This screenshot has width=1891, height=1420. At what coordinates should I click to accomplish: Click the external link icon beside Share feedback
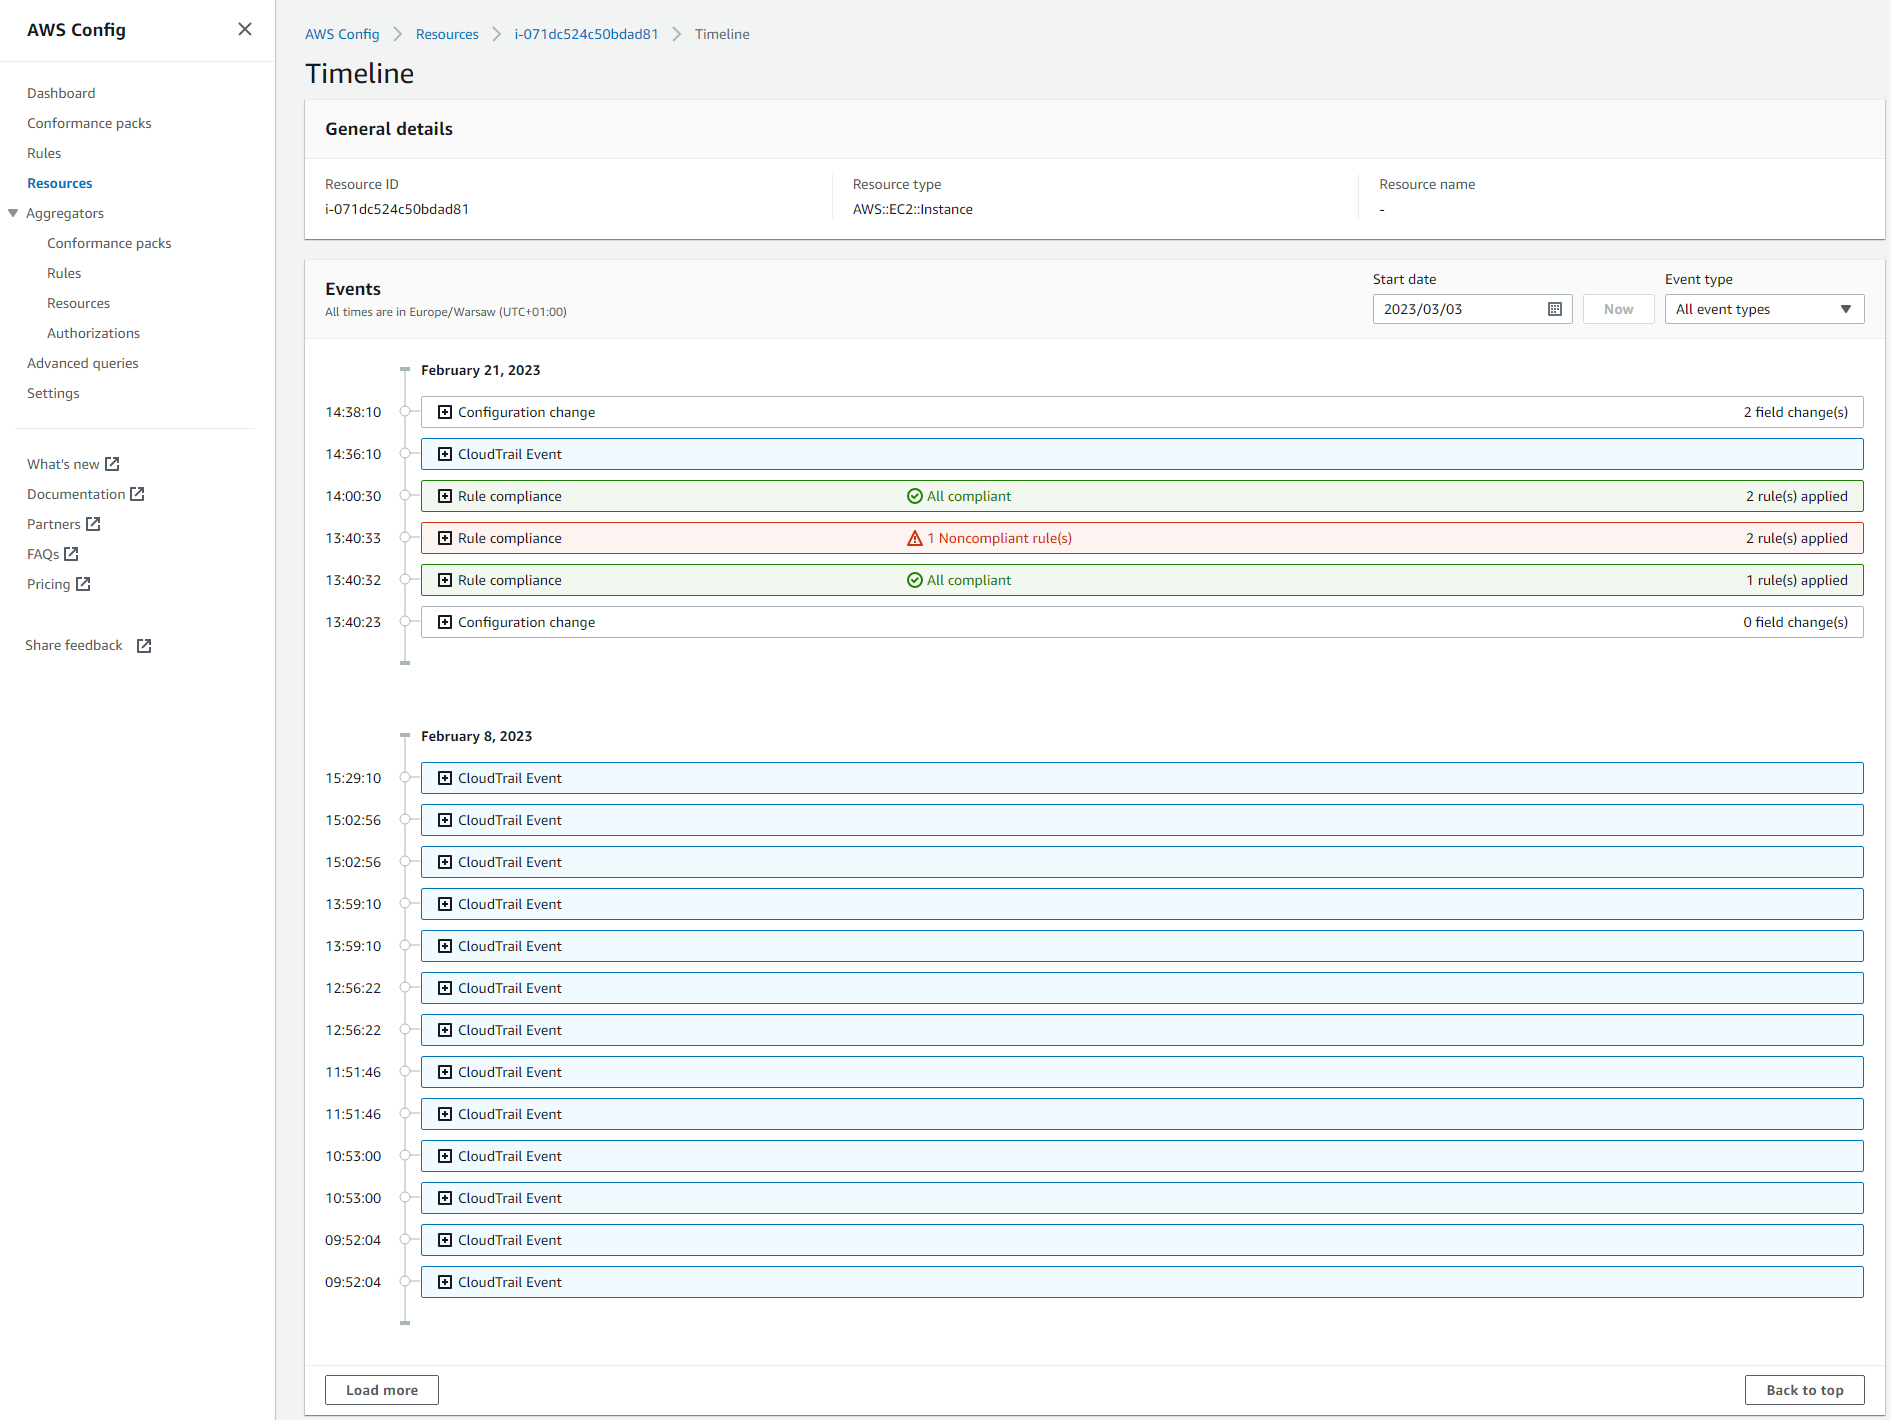click(x=143, y=645)
